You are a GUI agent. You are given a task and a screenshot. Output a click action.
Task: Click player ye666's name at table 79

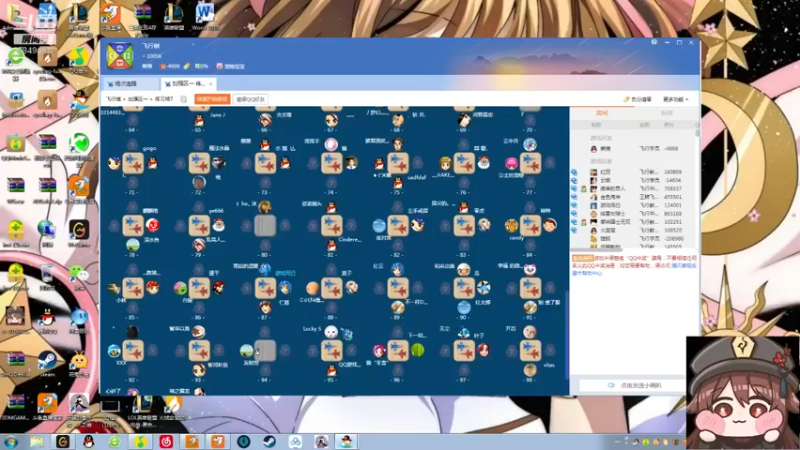coord(216,211)
